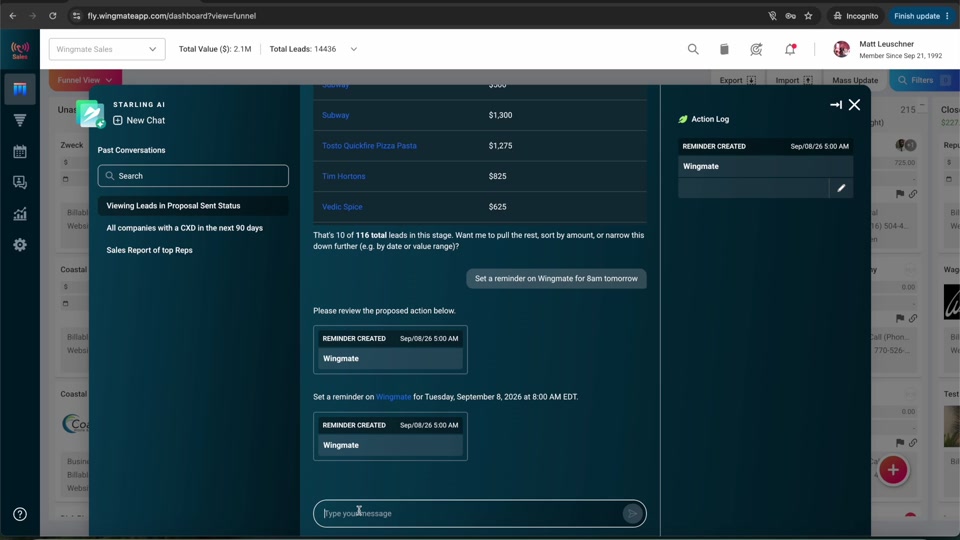Viewport: 960px width, 540px height.
Task: Open the Filters button
Action: tap(923, 80)
